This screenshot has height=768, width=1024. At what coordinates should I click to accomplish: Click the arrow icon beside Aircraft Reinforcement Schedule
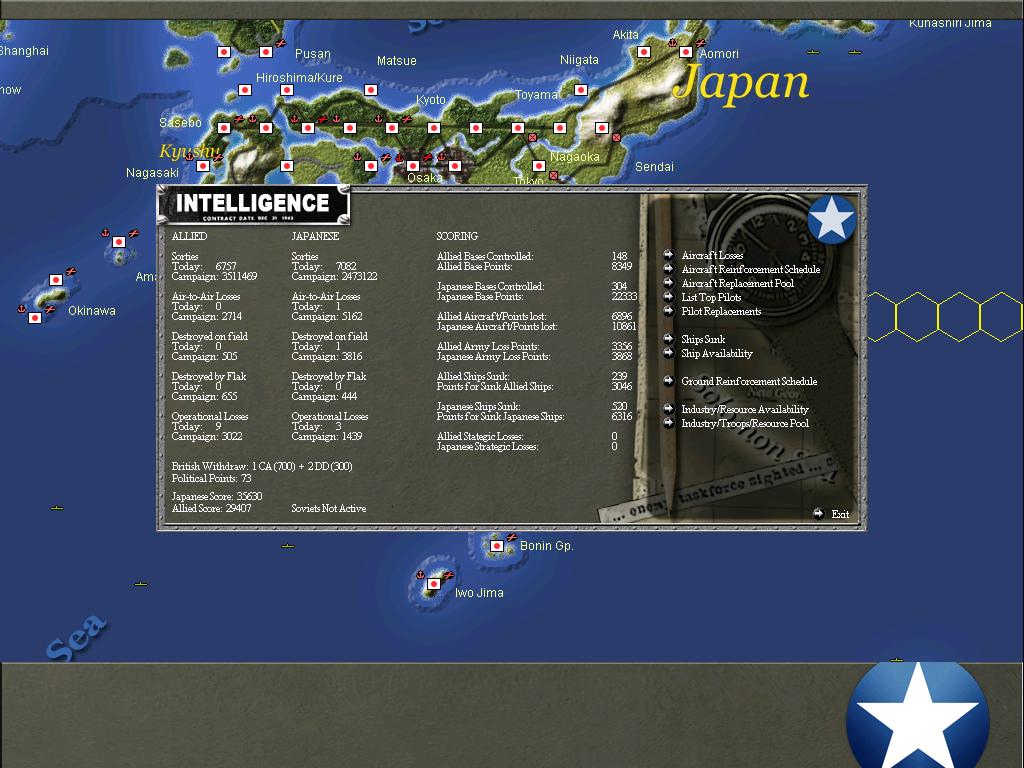coord(668,269)
